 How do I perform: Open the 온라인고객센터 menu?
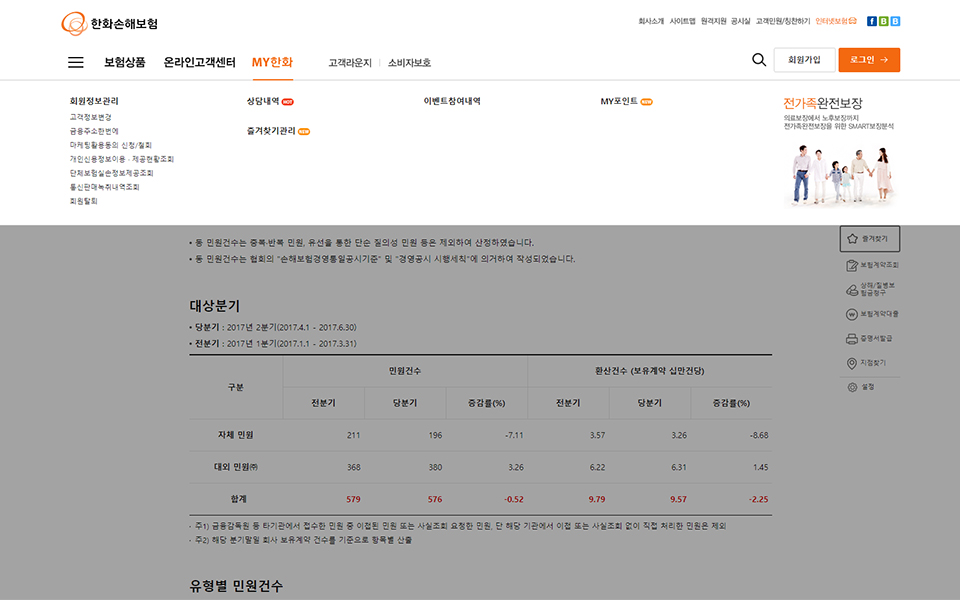click(200, 62)
